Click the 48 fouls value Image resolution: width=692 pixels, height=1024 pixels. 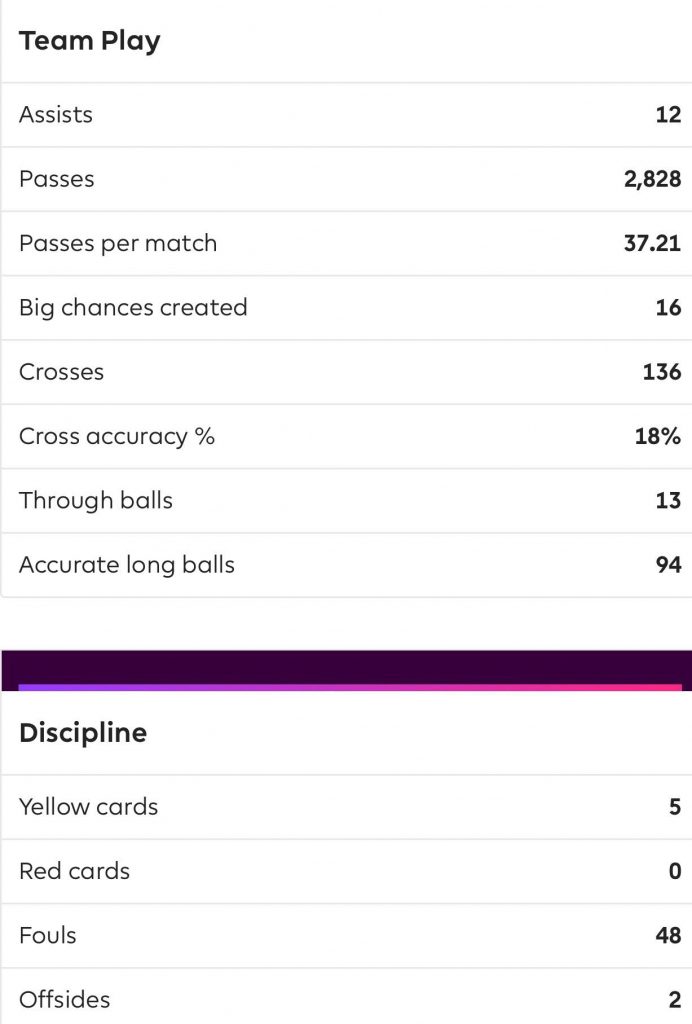pyautogui.click(x=668, y=936)
